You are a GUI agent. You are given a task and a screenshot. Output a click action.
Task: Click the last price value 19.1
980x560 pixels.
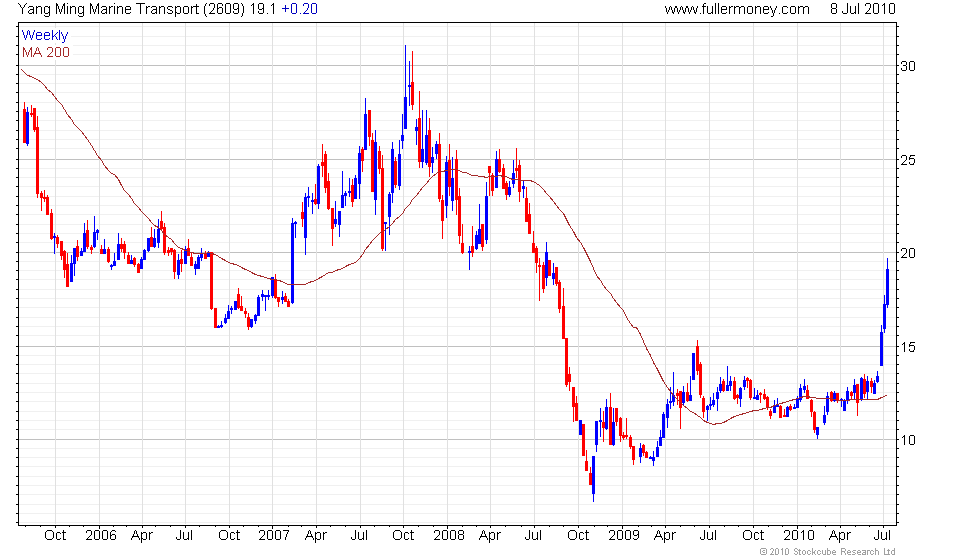tap(263, 9)
